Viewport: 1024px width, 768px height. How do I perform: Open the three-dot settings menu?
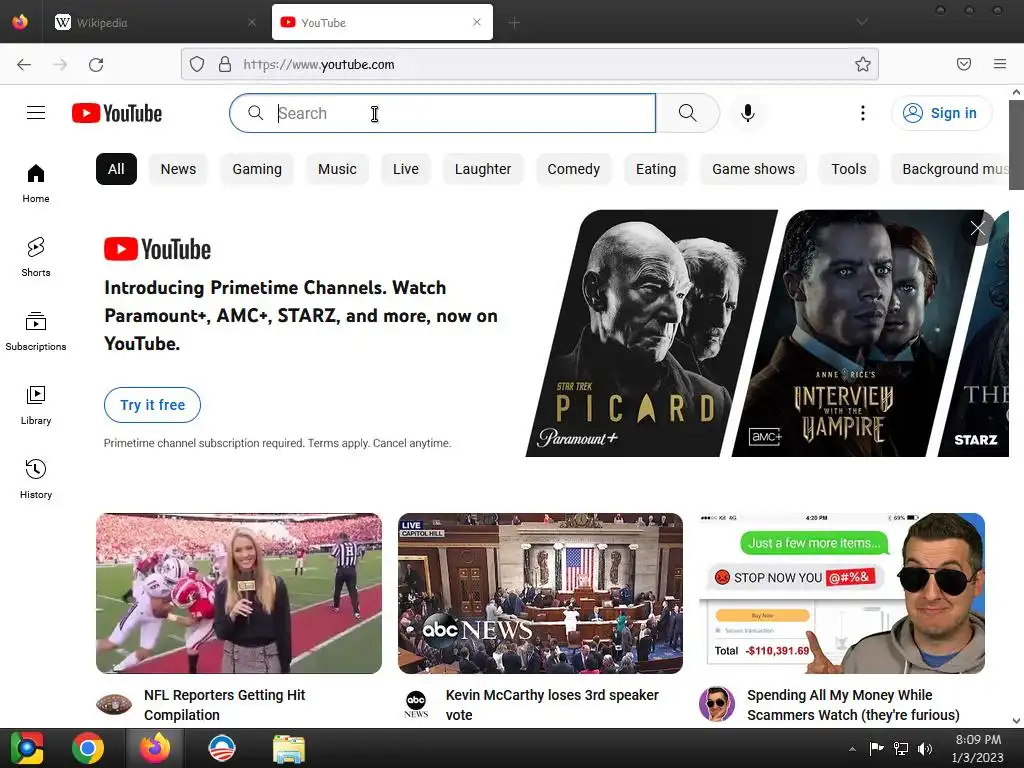[863, 113]
